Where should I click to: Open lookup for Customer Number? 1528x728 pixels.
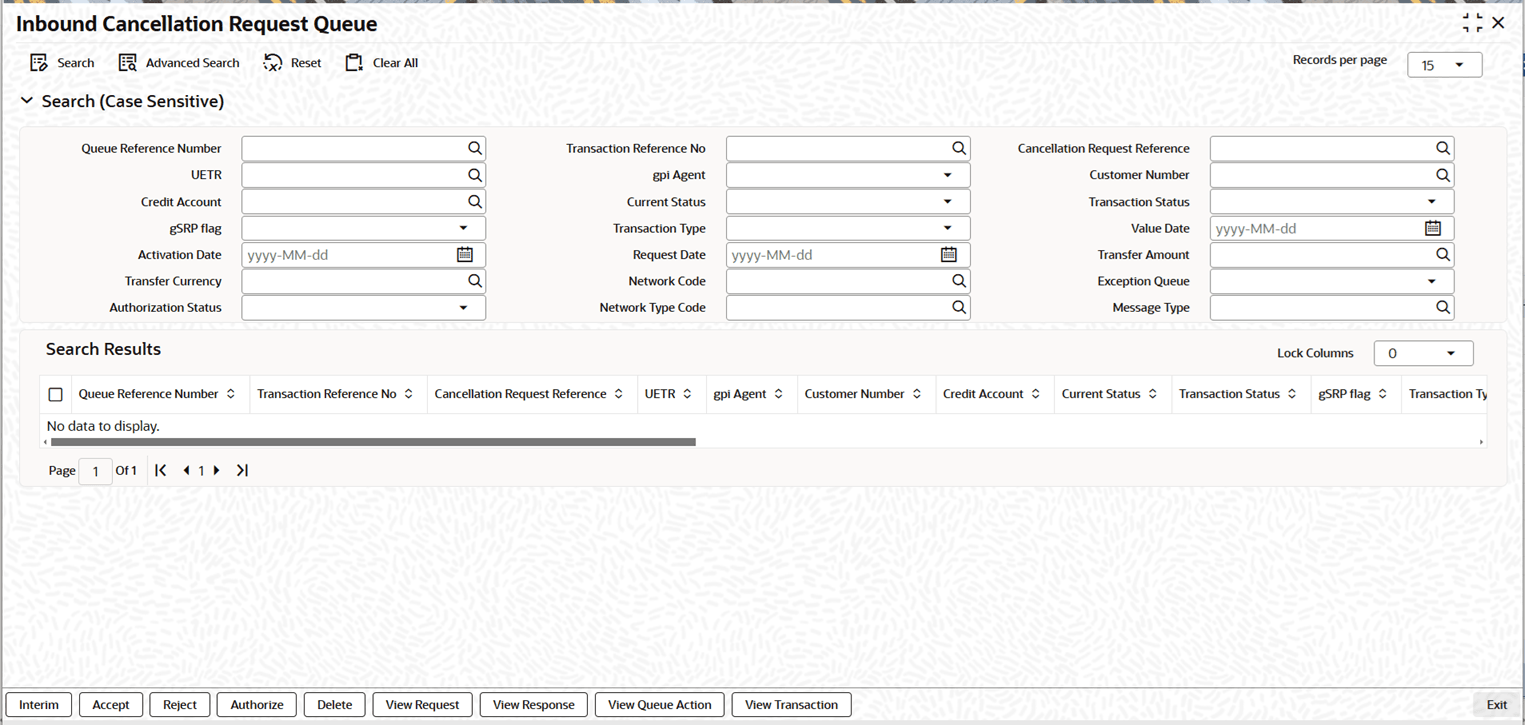[1443, 175]
